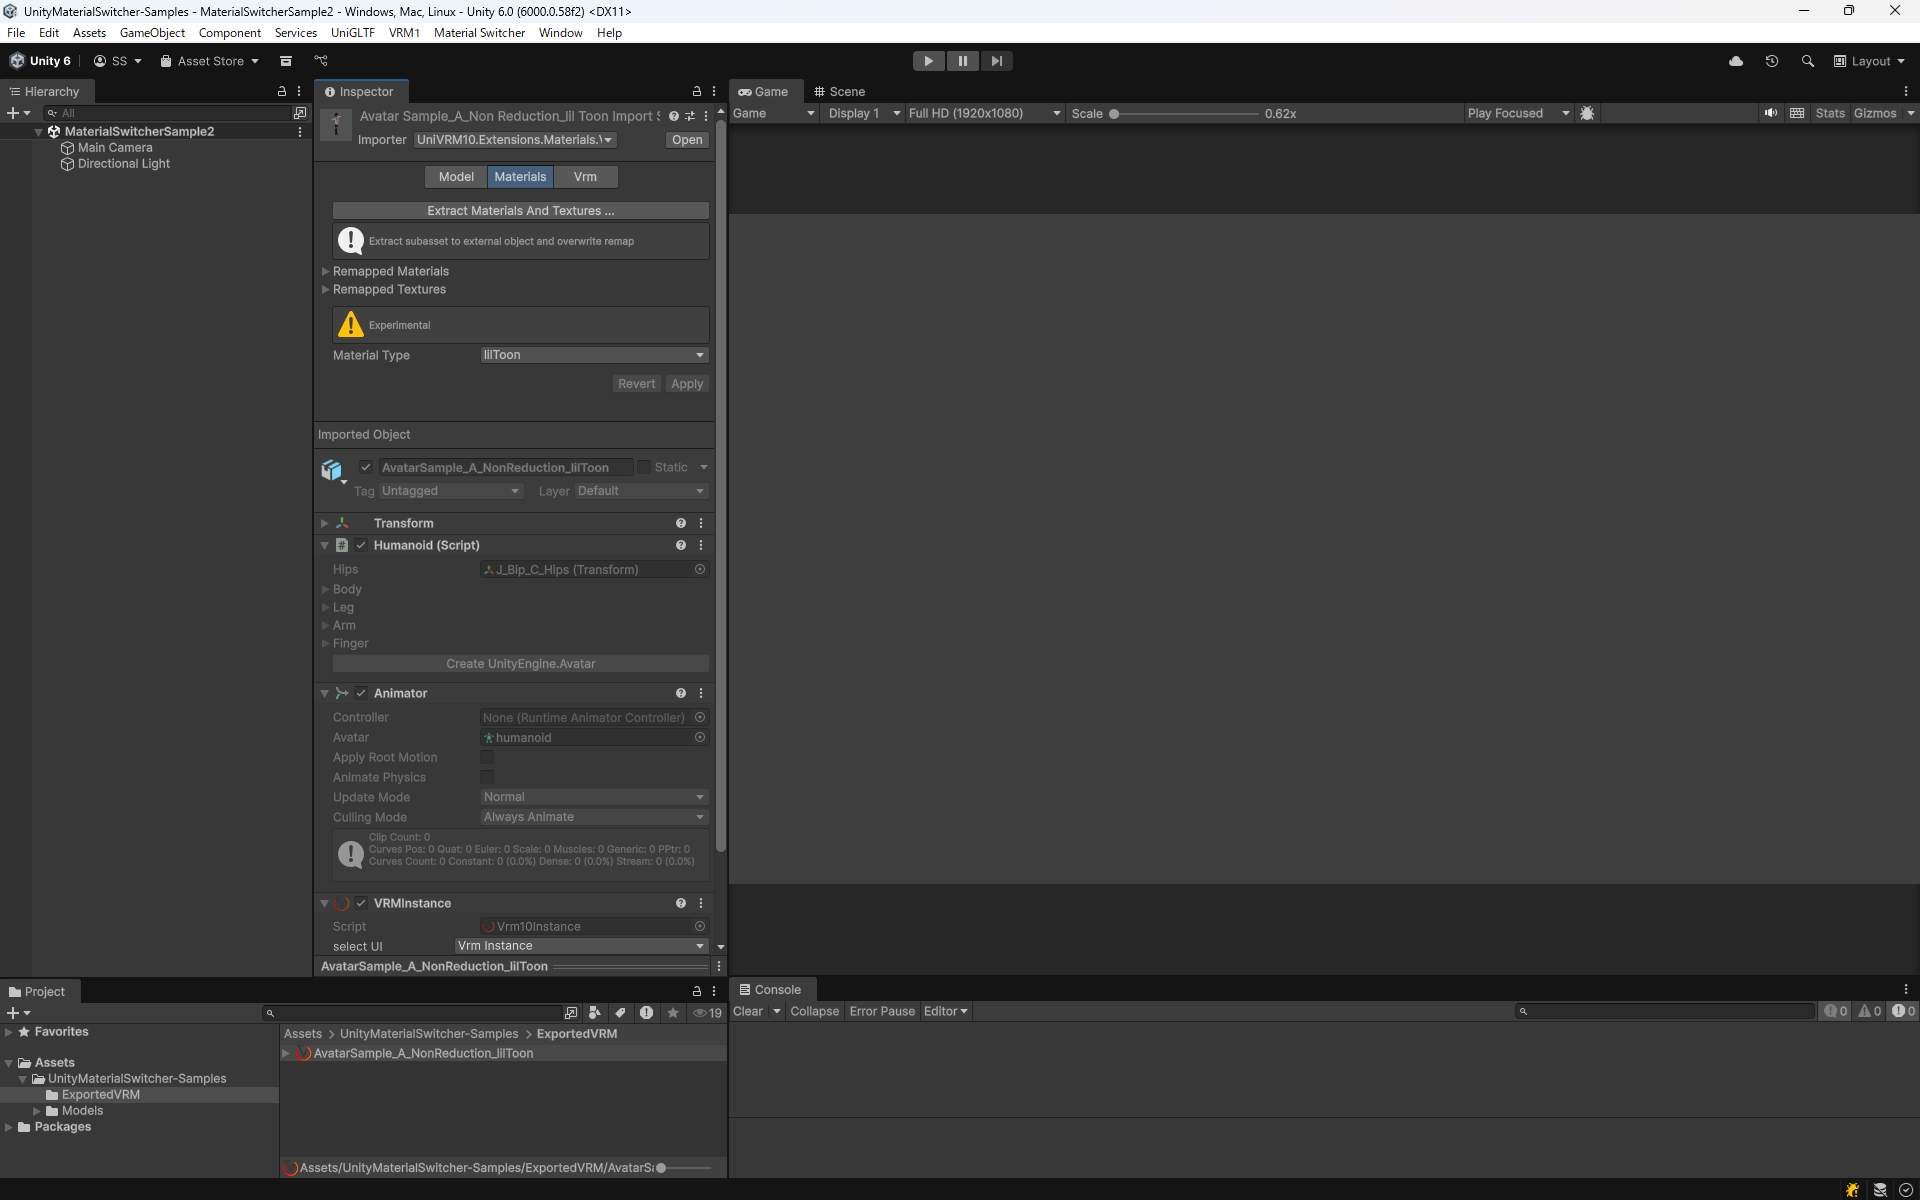
Task: Switch to the Scene tab
Action: [839, 91]
